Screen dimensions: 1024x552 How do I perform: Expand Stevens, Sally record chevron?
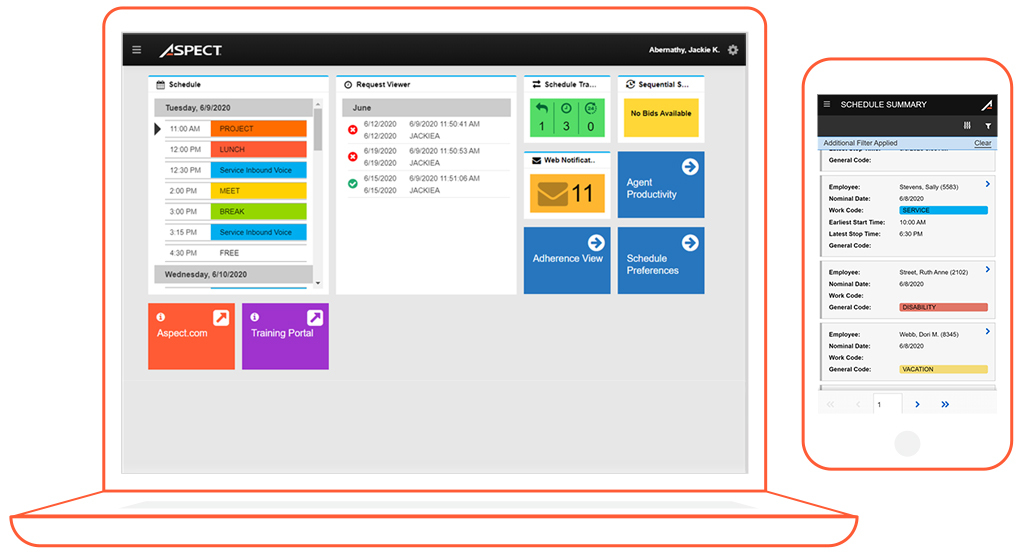click(x=988, y=184)
